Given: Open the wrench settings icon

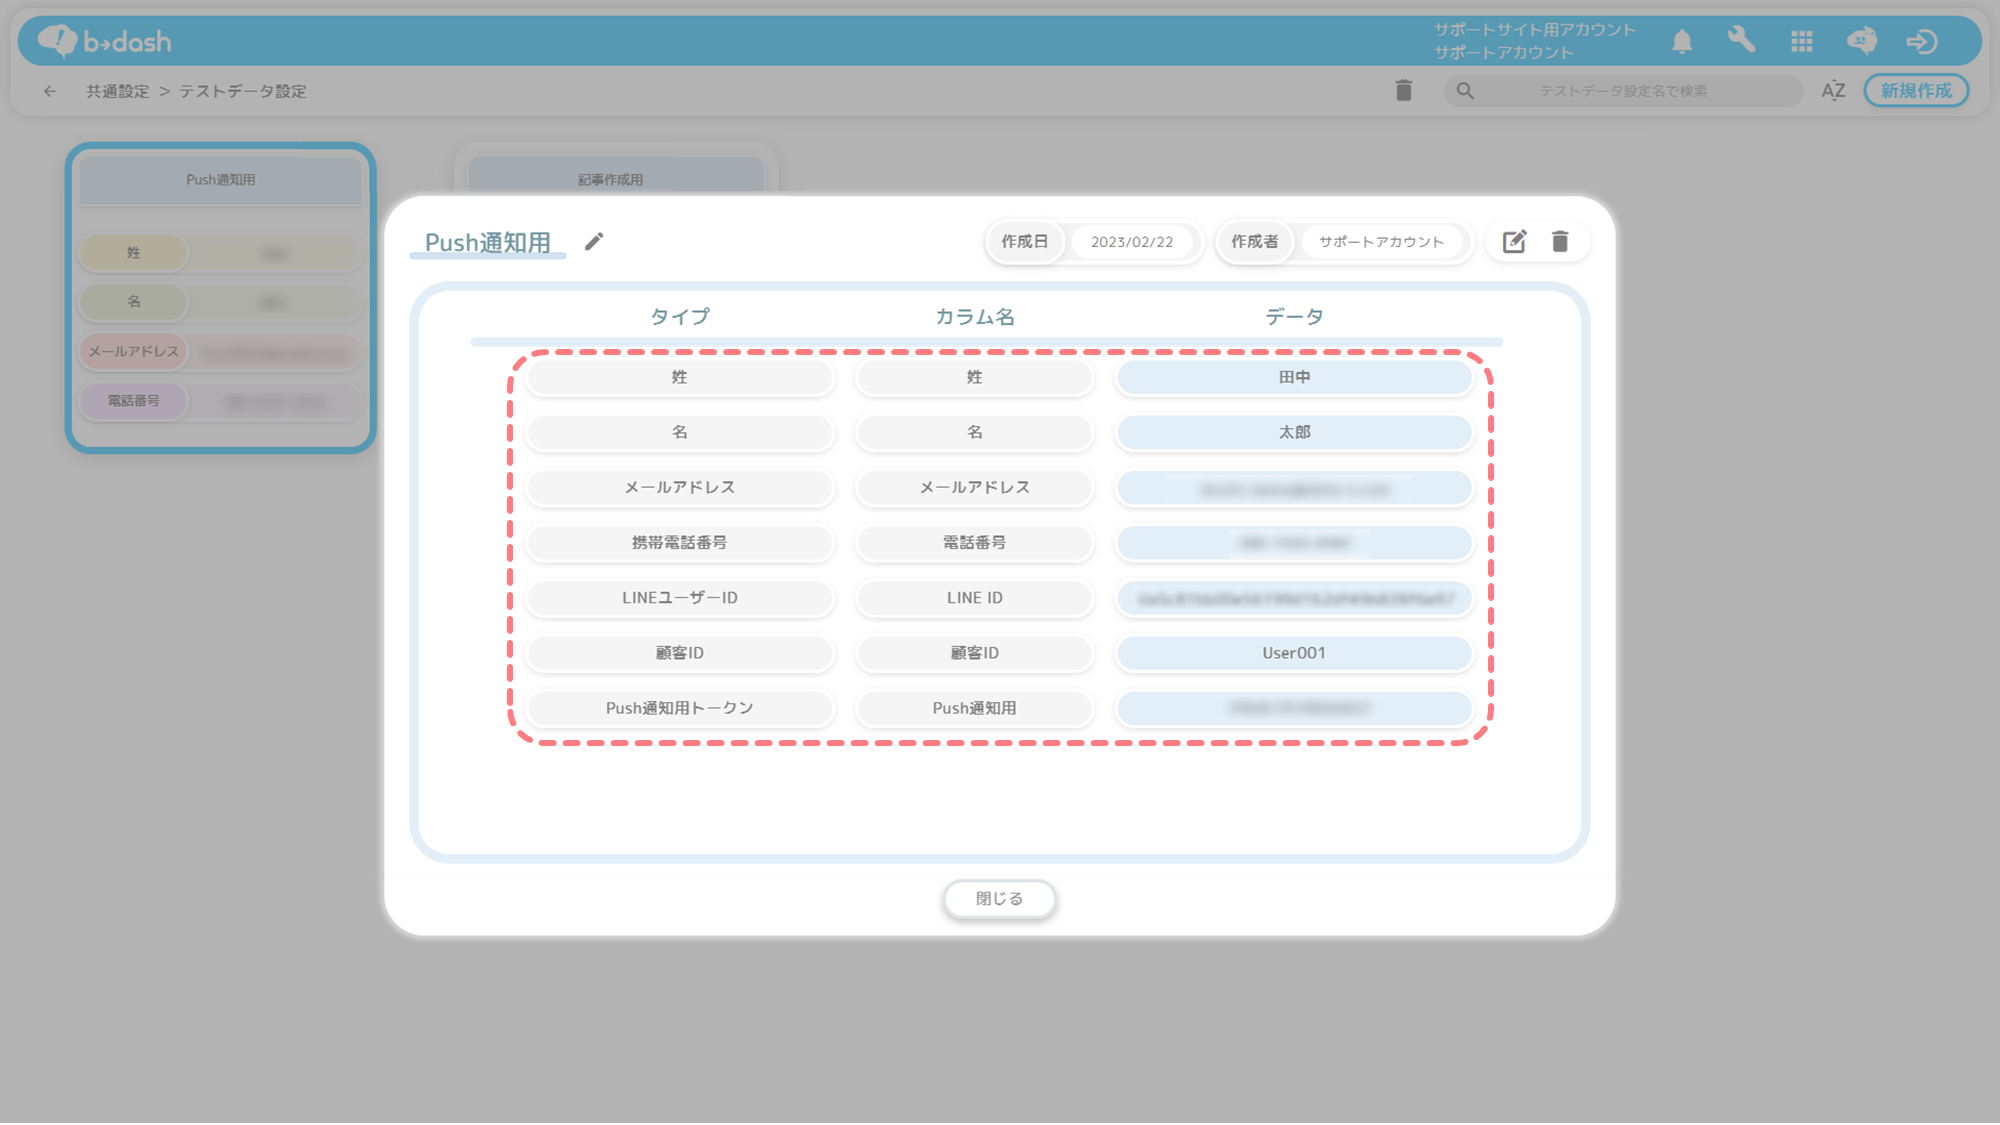Looking at the screenshot, I should coord(1741,41).
